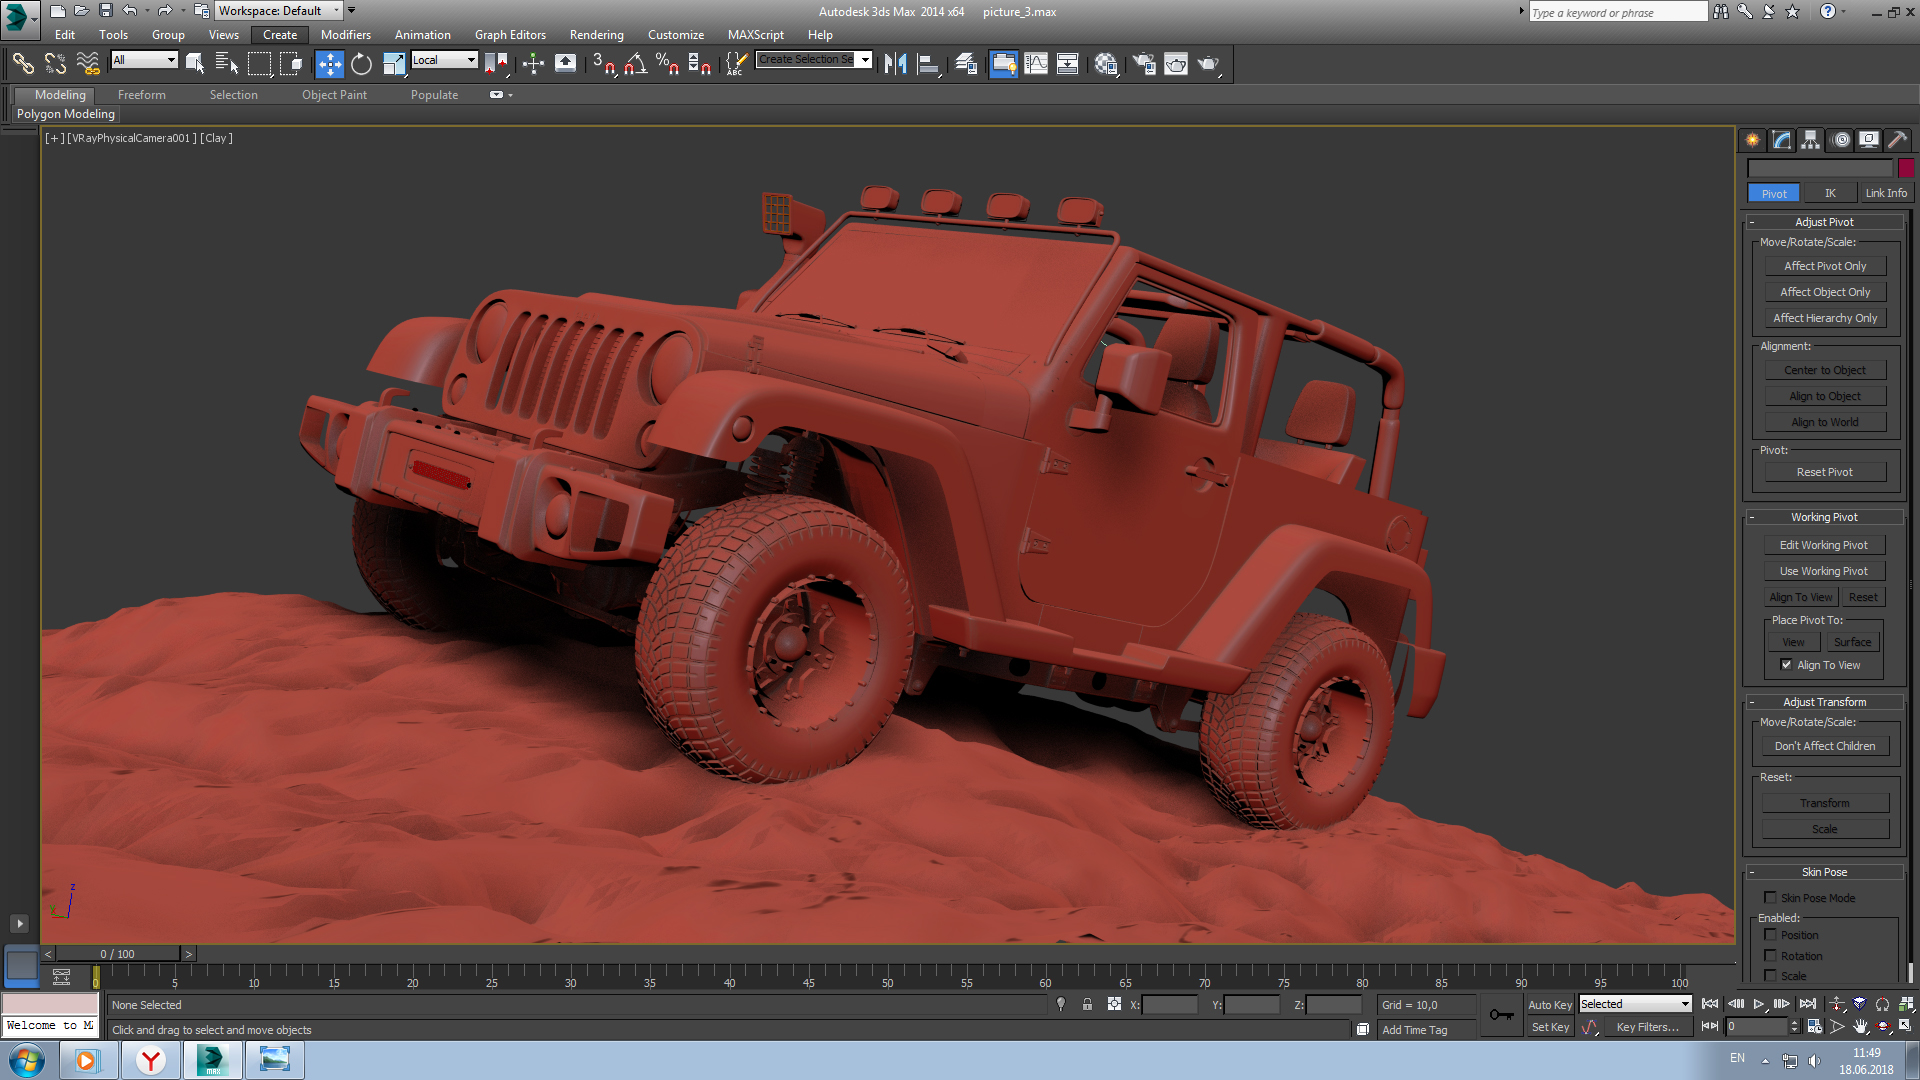Click the Use Pivot Point Center icon

(x=496, y=64)
